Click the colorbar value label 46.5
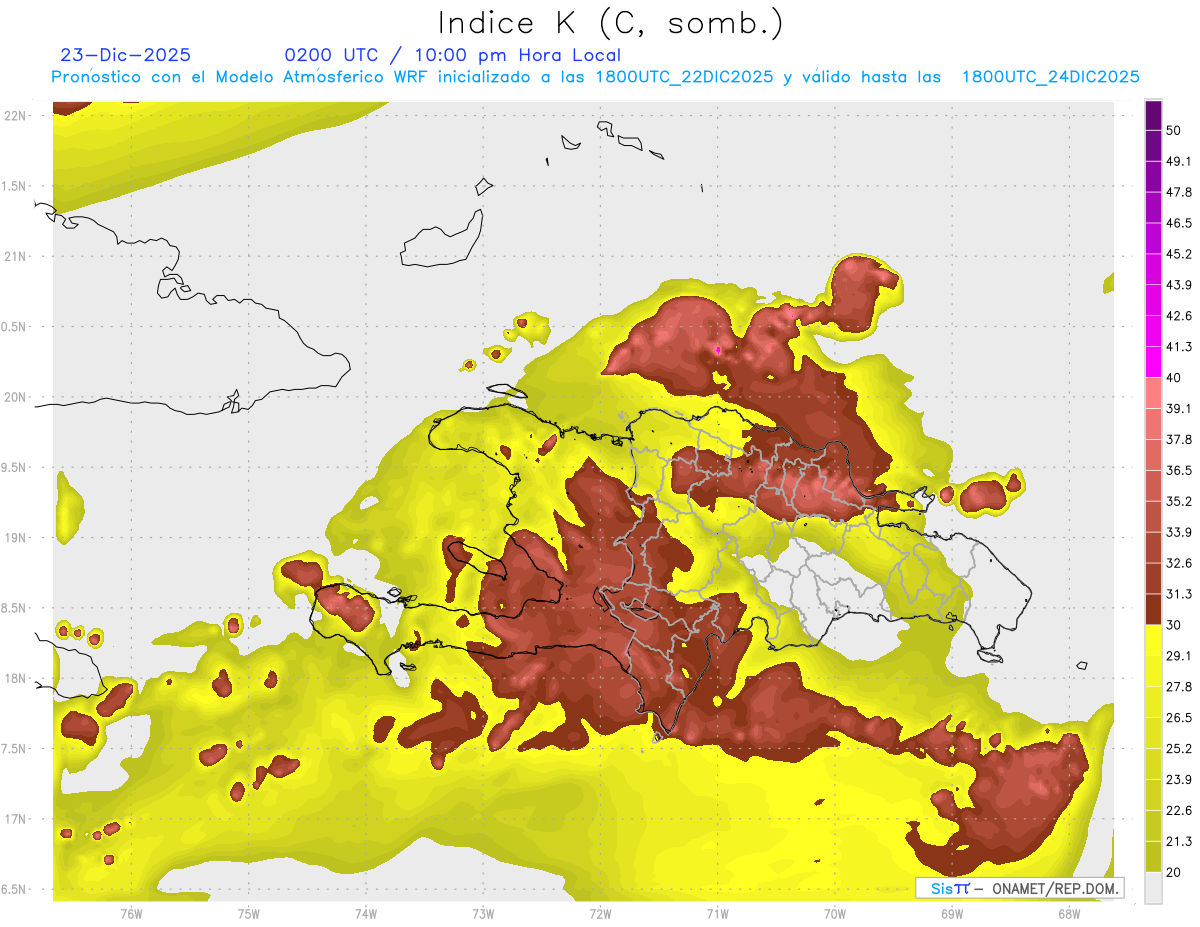 click(x=1179, y=223)
